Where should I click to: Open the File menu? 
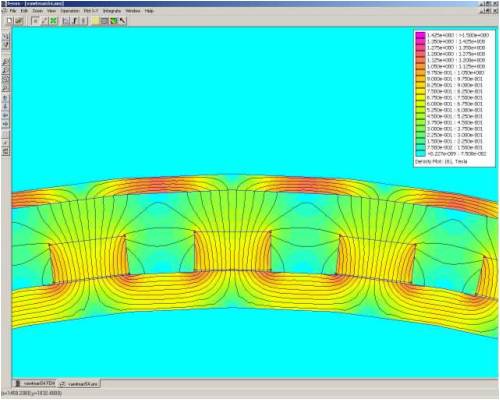coord(13,11)
